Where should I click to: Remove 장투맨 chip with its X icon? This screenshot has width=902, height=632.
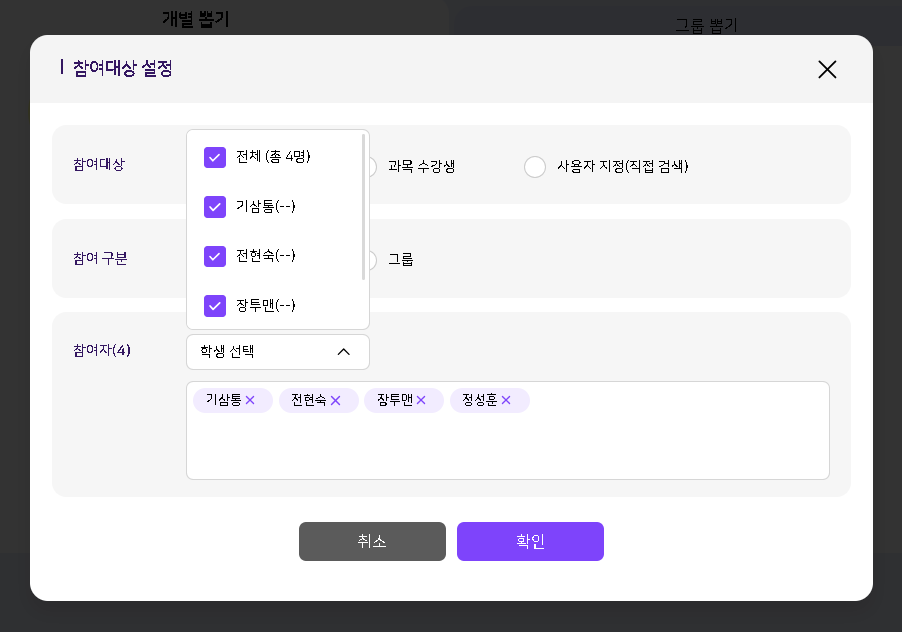[x=421, y=400]
